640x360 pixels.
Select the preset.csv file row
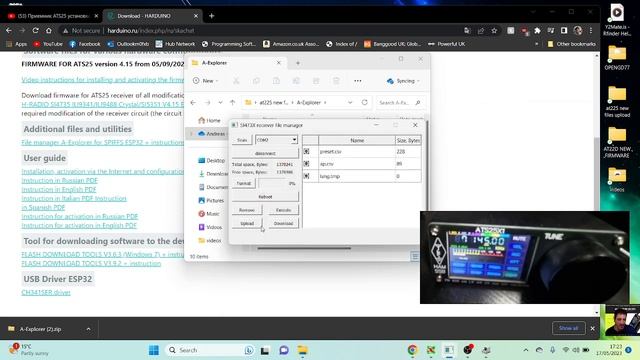(362, 151)
